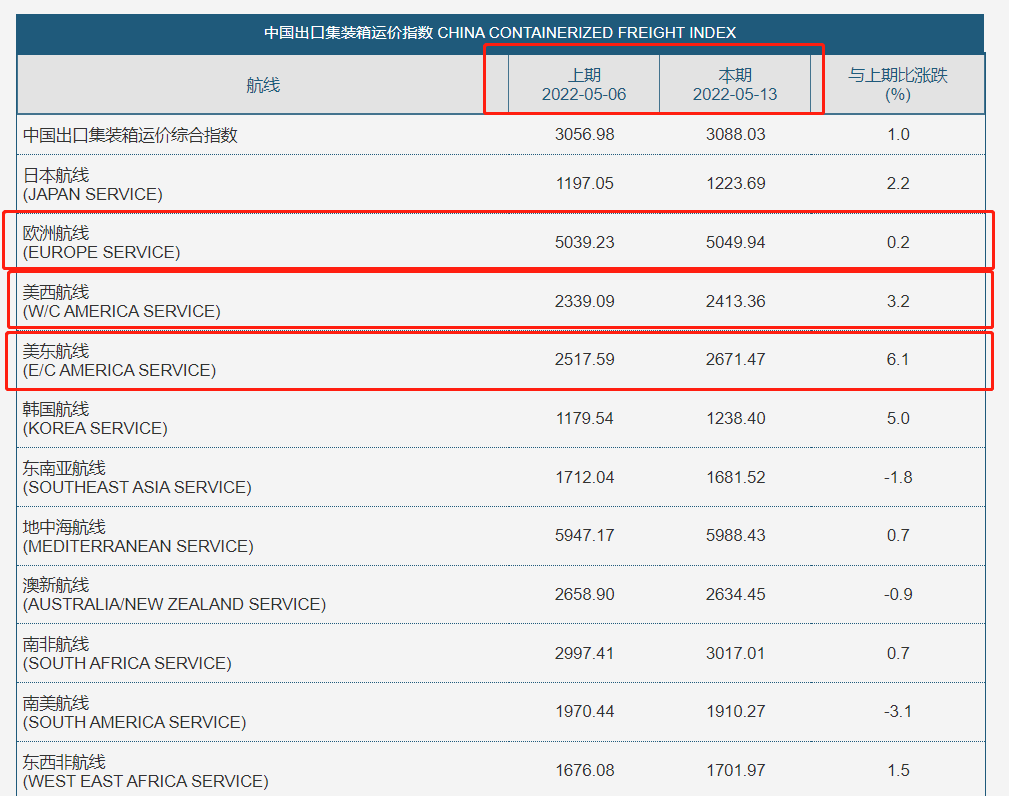Click the South America value 1970.44

click(584, 711)
